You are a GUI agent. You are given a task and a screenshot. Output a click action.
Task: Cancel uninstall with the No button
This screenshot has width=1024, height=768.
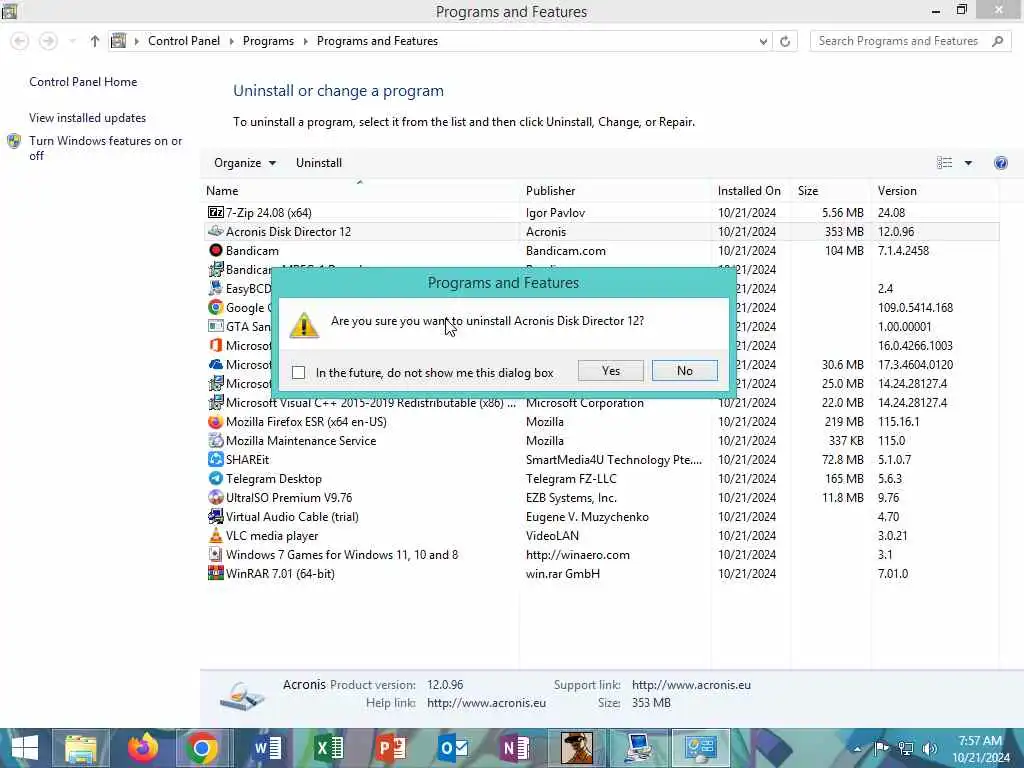(x=684, y=371)
